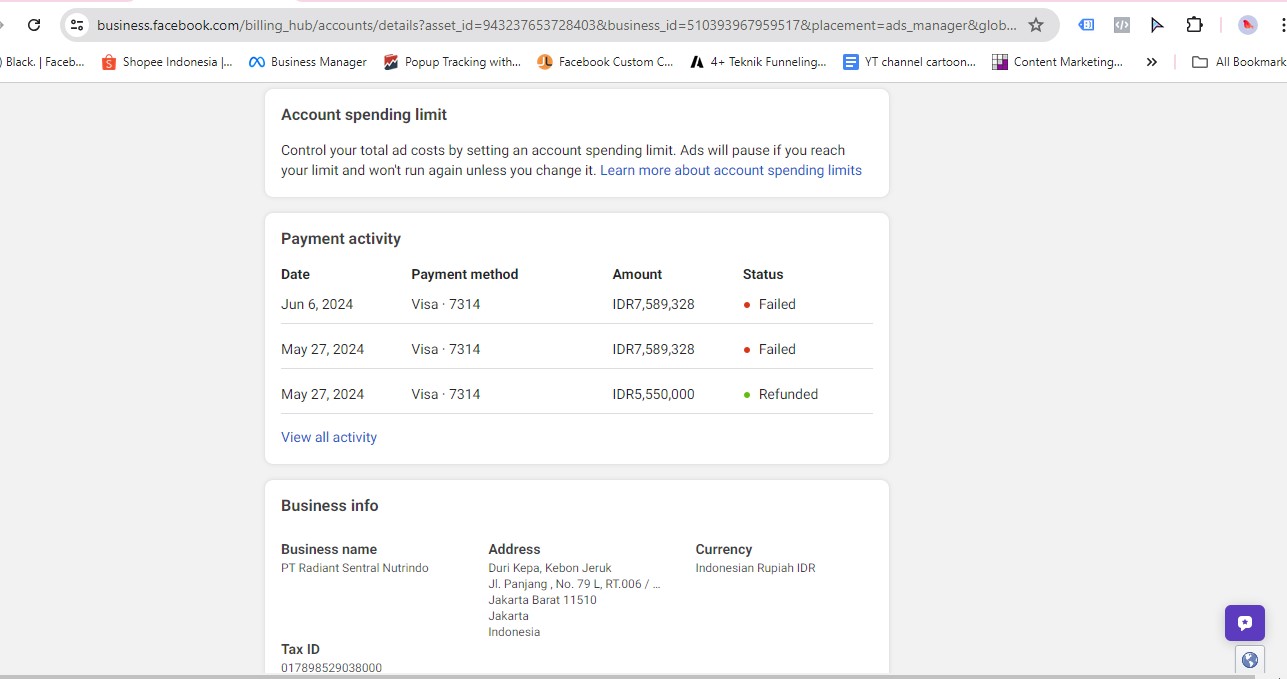Click the Jakarta Barat 11510 address line

coord(542,600)
